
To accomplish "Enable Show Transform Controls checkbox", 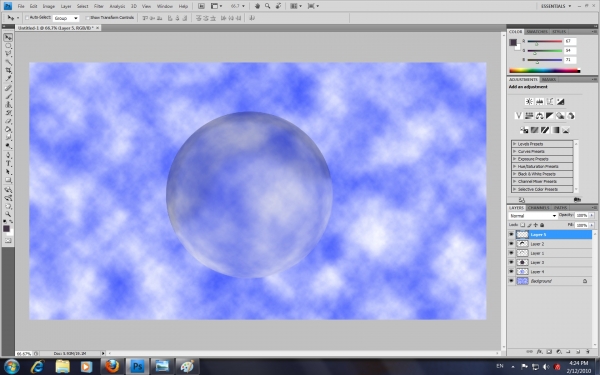I will 88,18.
